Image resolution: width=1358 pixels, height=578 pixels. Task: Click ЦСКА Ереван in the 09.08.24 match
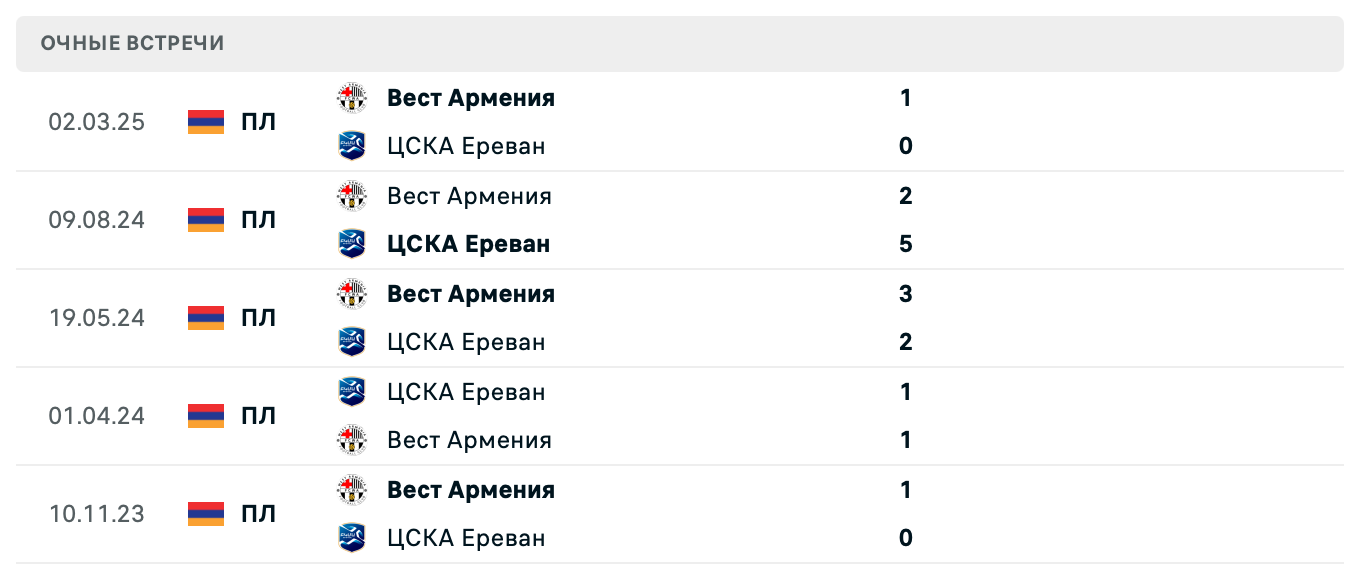[468, 241]
